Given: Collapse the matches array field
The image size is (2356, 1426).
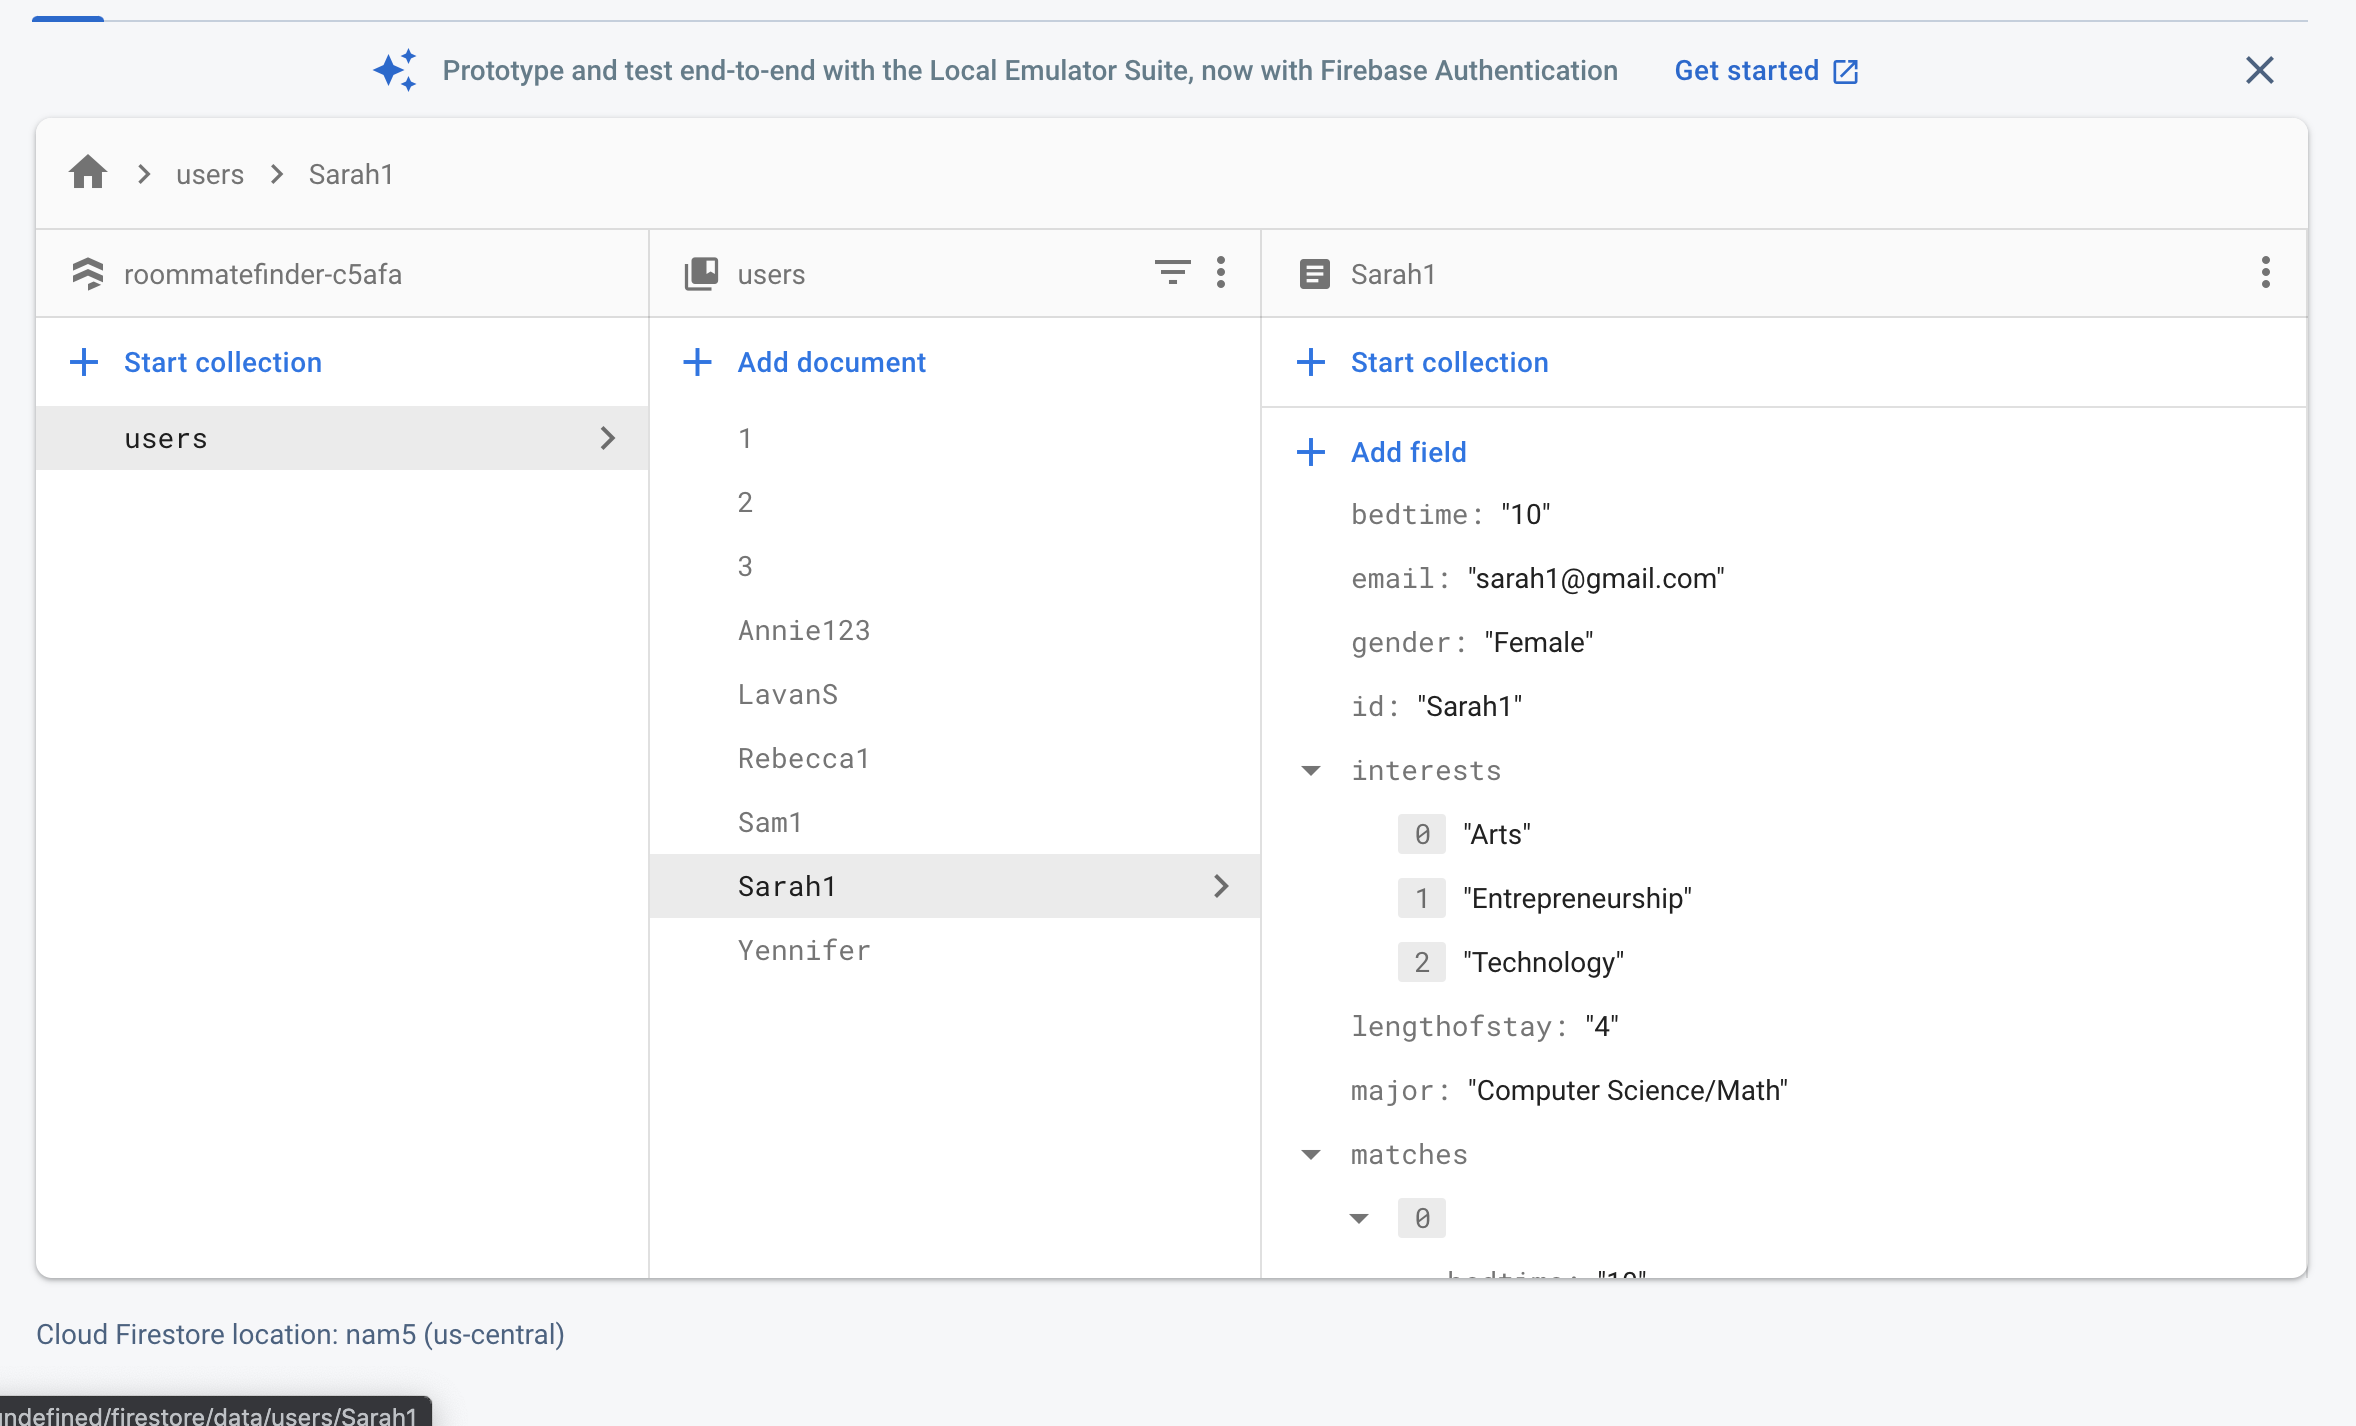Looking at the screenshot, I should 1311,1155.
